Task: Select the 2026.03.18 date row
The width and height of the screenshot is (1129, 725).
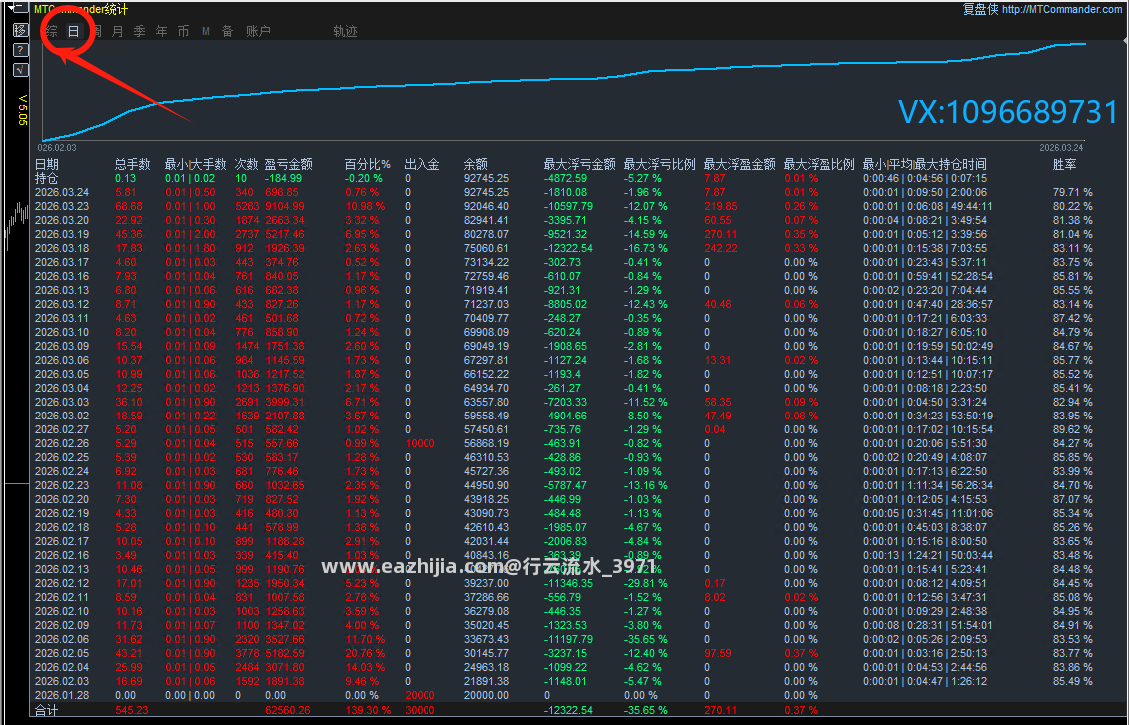Action: 564,248
